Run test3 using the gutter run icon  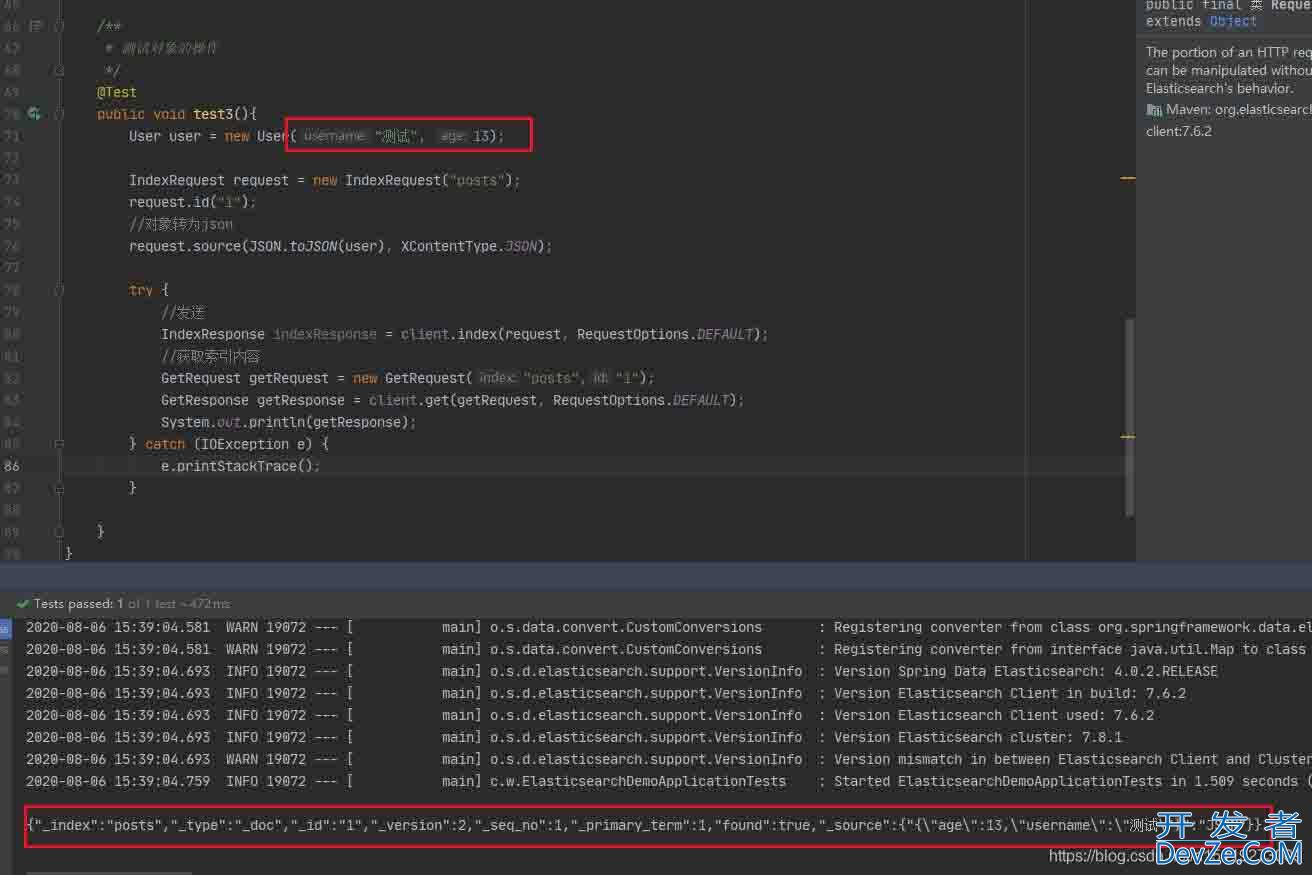click(34, 114)
